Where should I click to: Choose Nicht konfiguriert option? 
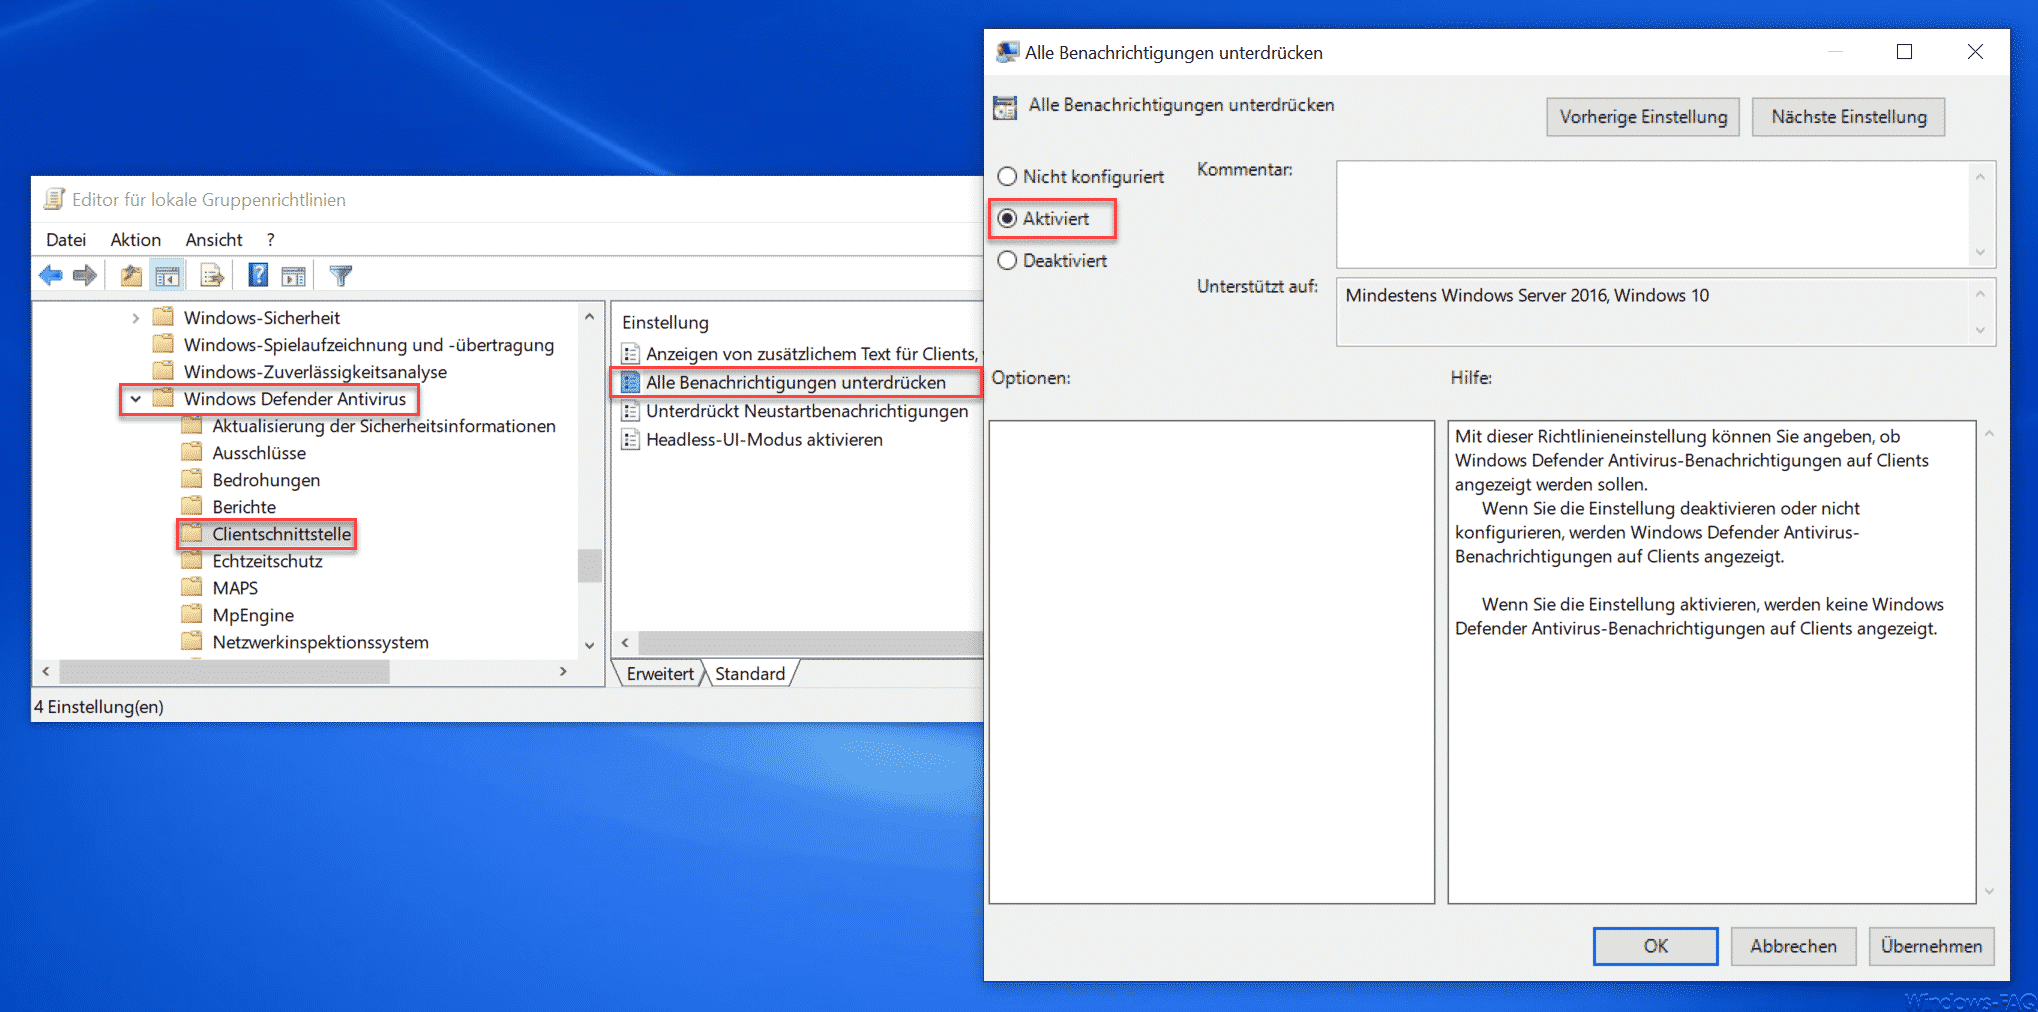(x=1007, y=176)
